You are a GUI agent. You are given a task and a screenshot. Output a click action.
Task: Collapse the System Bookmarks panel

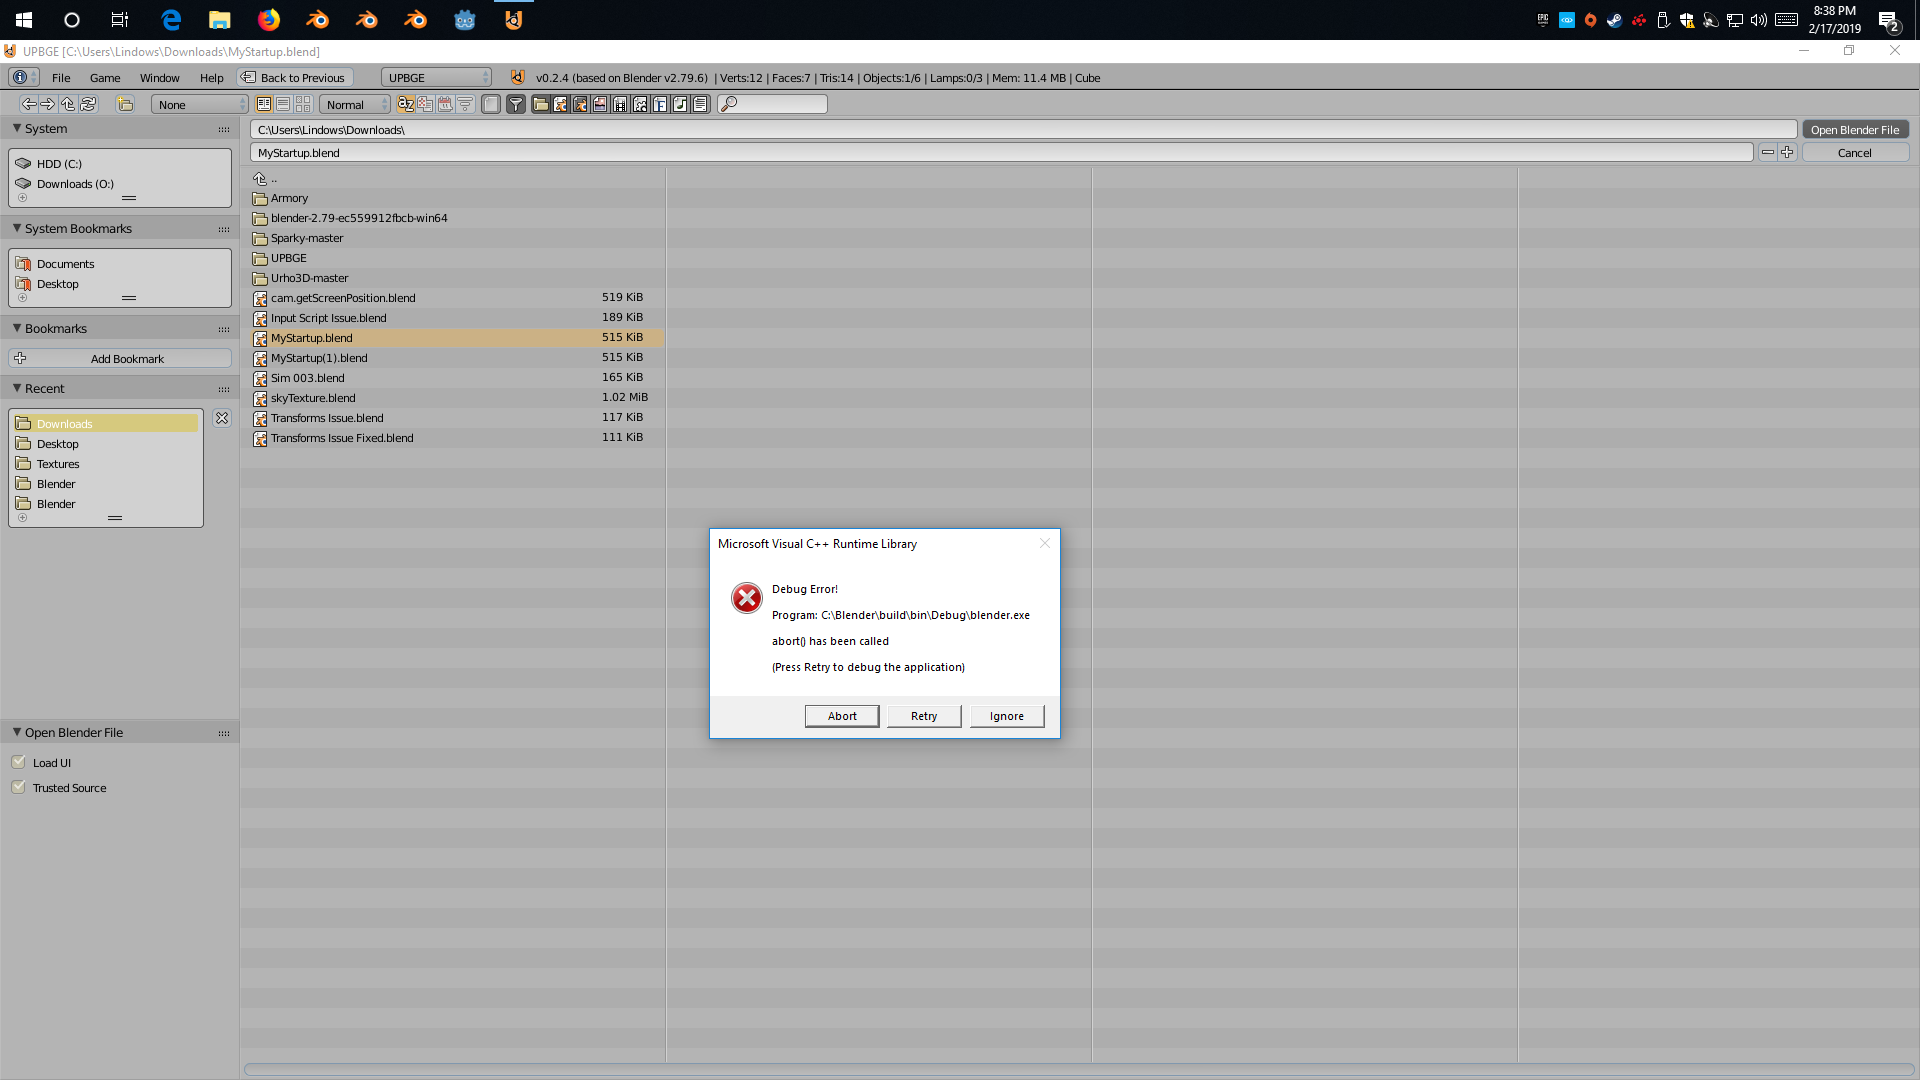(x=17, y=228)
